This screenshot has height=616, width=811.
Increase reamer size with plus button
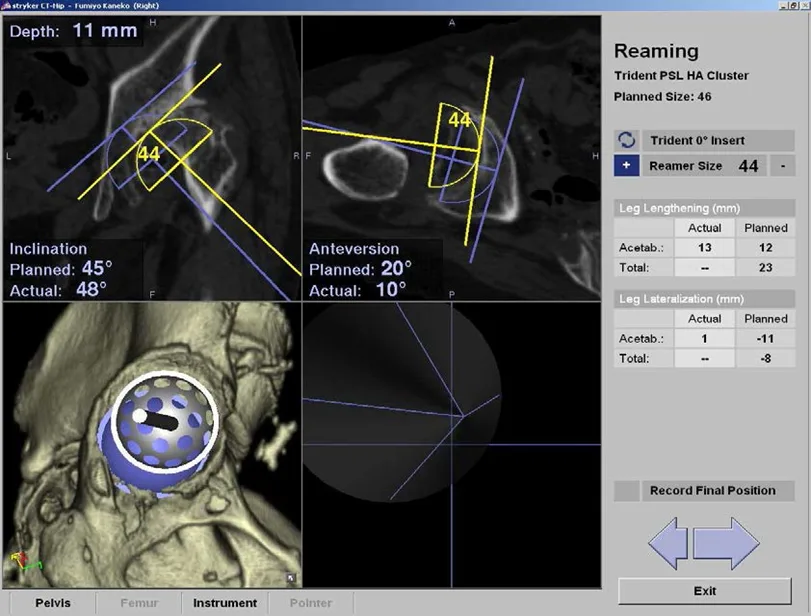626,166
